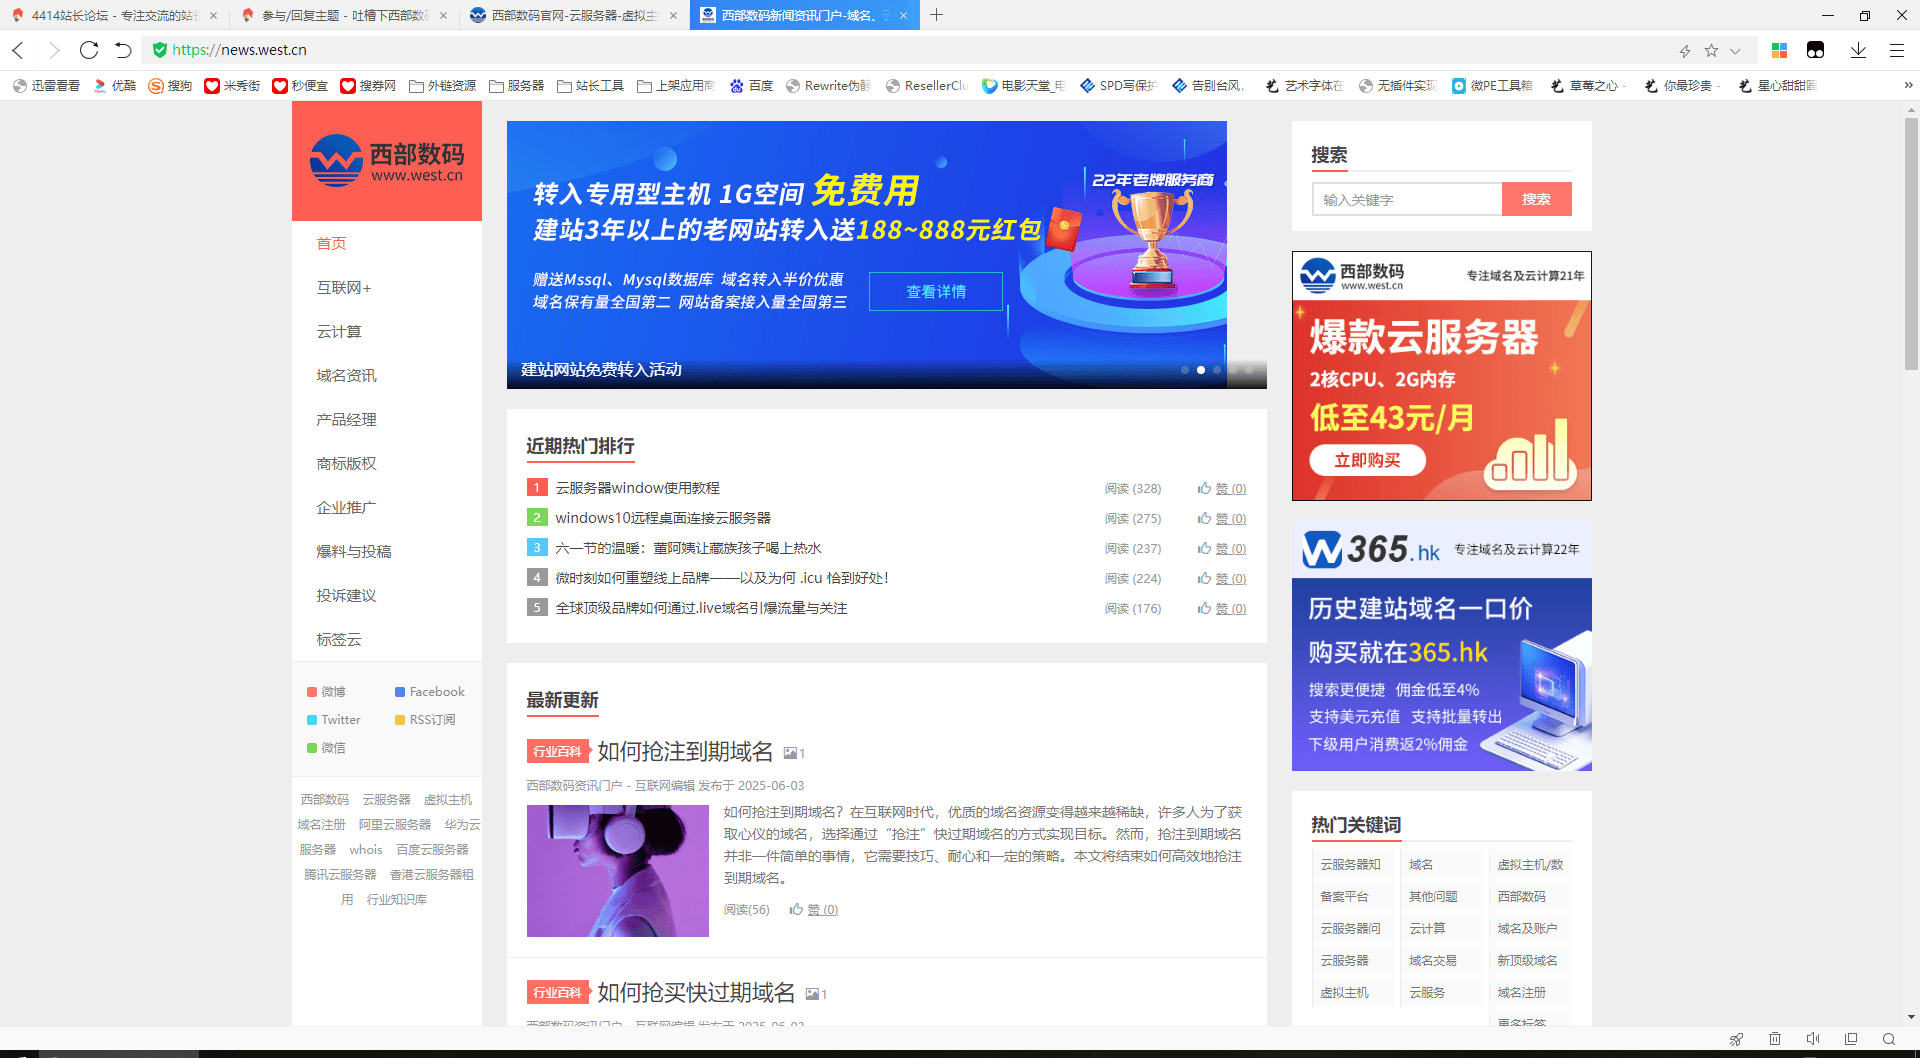The height and width of the screenshot is (1058, 1920).
Task: Click 立即购买 on the cloud server ad
Action: [x=1367, y=460]
